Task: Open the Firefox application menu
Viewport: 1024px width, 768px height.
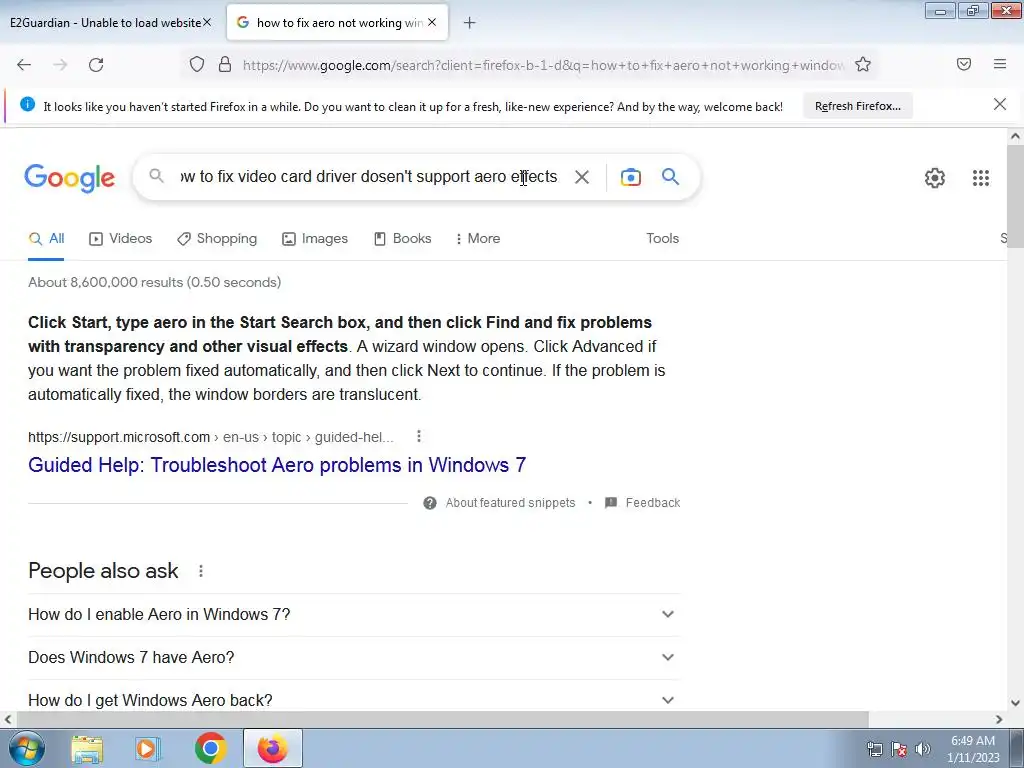Action: coord(1000,64)
